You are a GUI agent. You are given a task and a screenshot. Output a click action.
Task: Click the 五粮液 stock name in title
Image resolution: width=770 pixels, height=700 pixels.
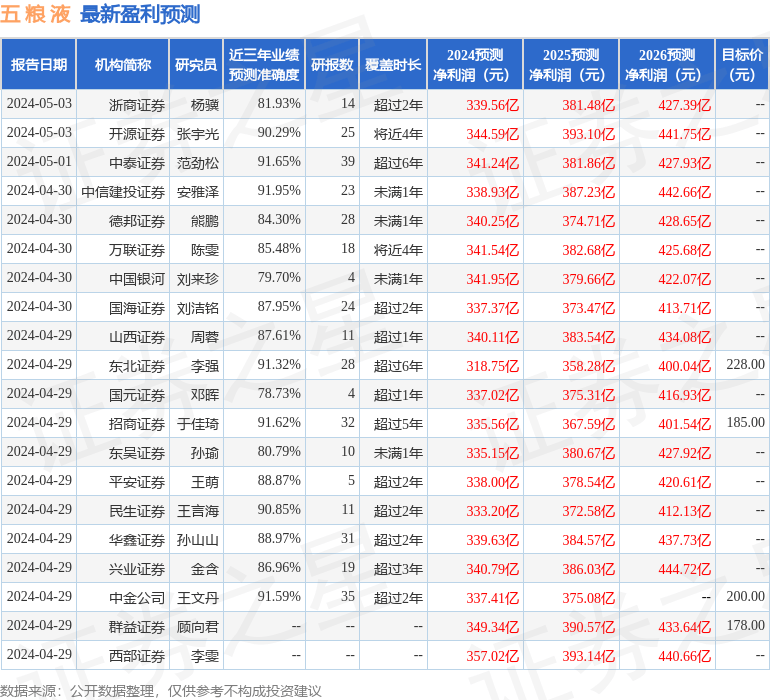(36, 15)
